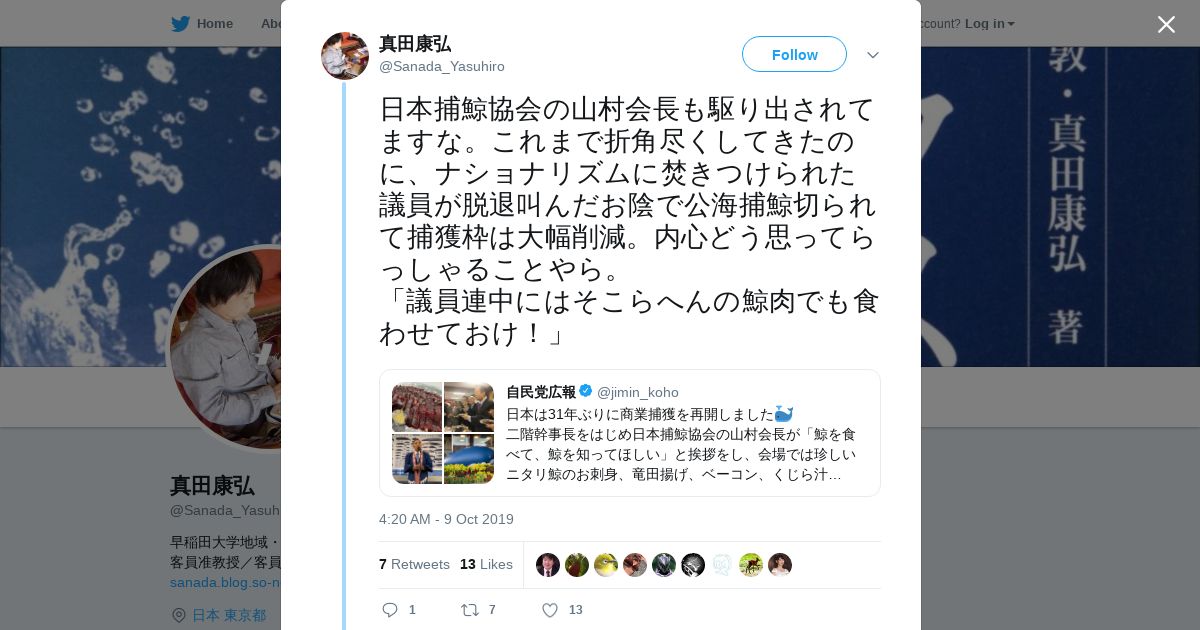Click the 日本 東京都 location link
Image resolution: width=1200 pixels, height=630 pixels.
click(x=229, y=615)
